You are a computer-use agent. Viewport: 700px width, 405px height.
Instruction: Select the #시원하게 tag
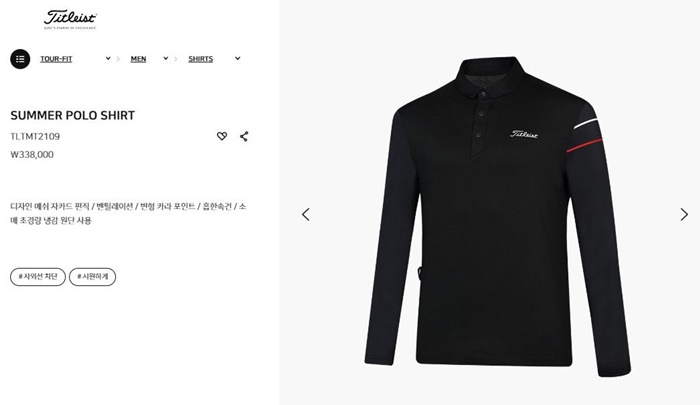click(92, 277)
